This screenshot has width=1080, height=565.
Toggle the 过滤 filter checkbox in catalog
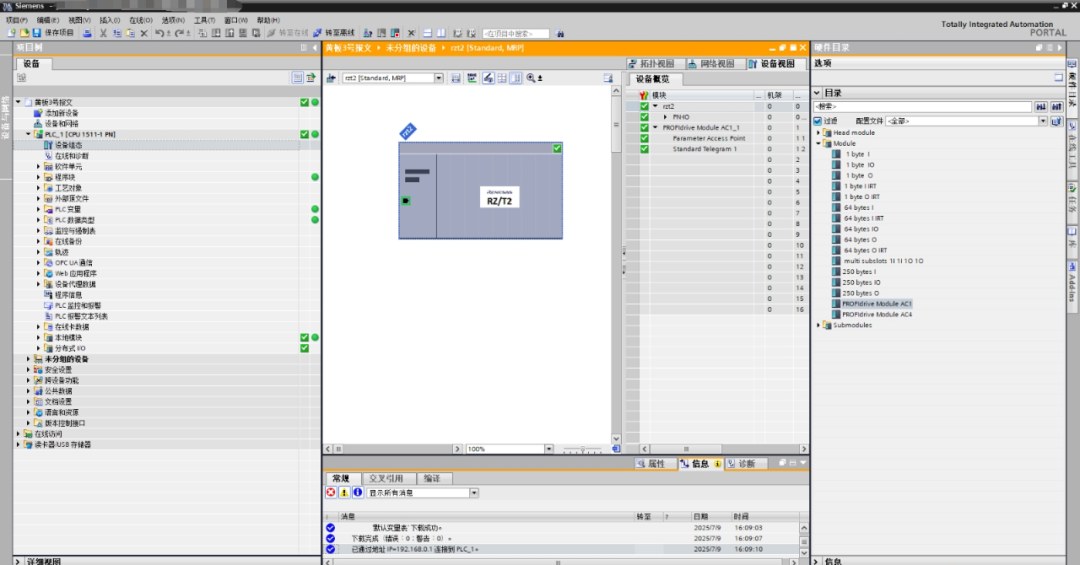[x=818, y=121]
